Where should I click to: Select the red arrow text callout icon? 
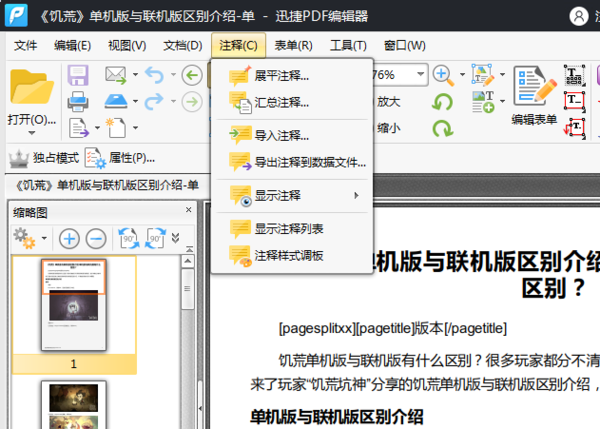click(574, 128)
